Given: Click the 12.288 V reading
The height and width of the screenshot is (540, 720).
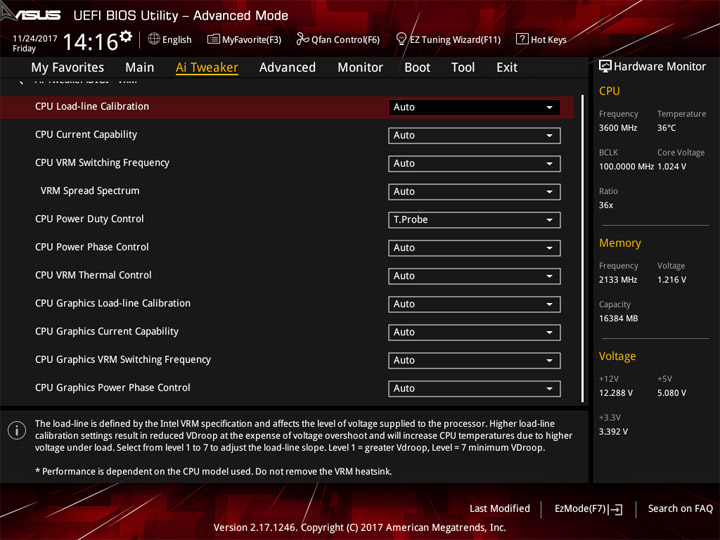Looking at the screenshot, I should click(616, 393).
